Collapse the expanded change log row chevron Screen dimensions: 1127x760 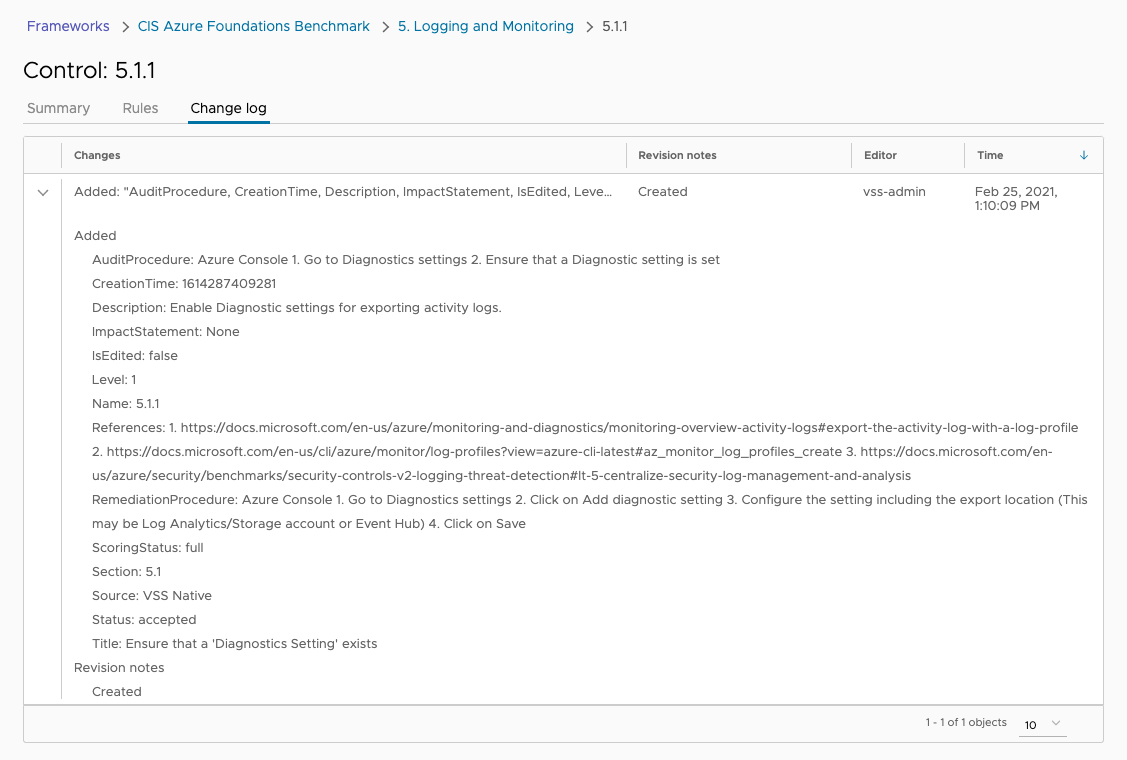[43, 193]
